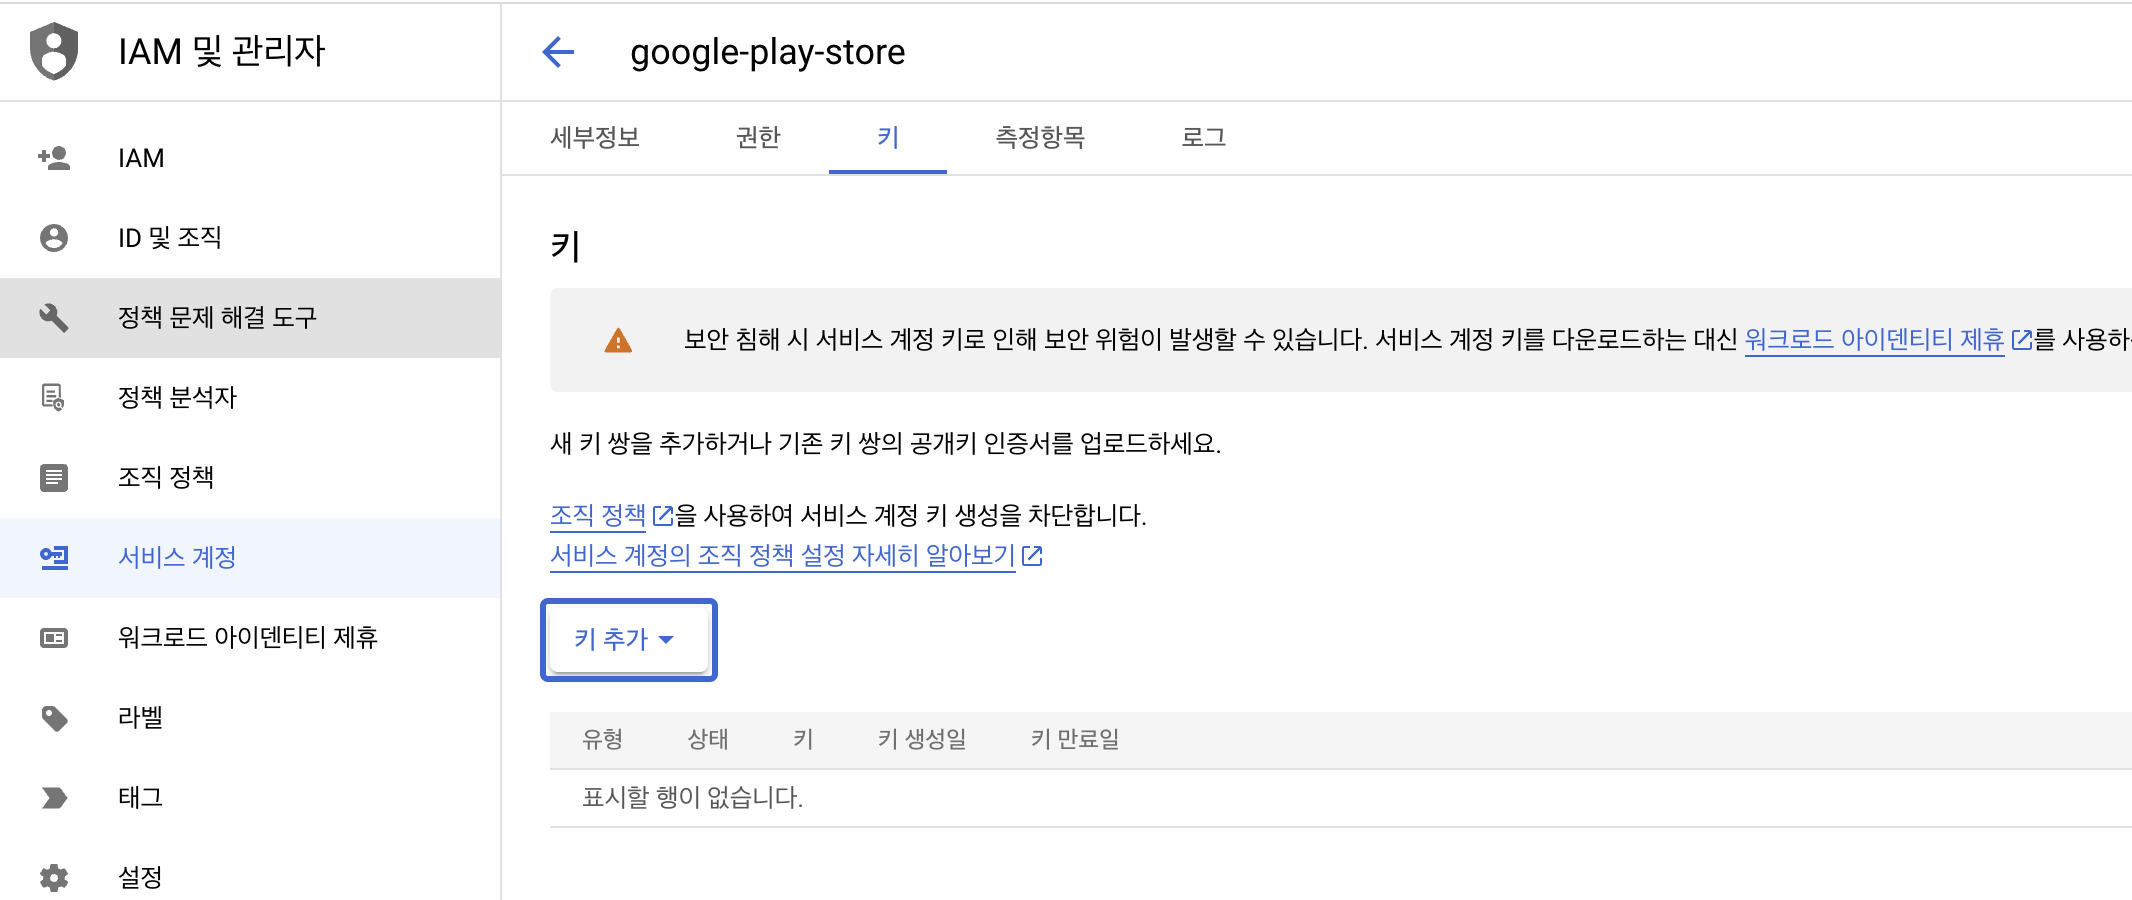Click the IAM 및 관리자 header title
2132x900 pixels.
pos(222,51)
